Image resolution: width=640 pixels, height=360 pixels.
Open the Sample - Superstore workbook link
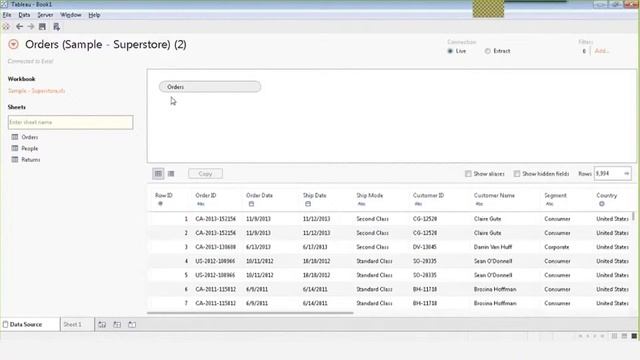coord(36,91)
